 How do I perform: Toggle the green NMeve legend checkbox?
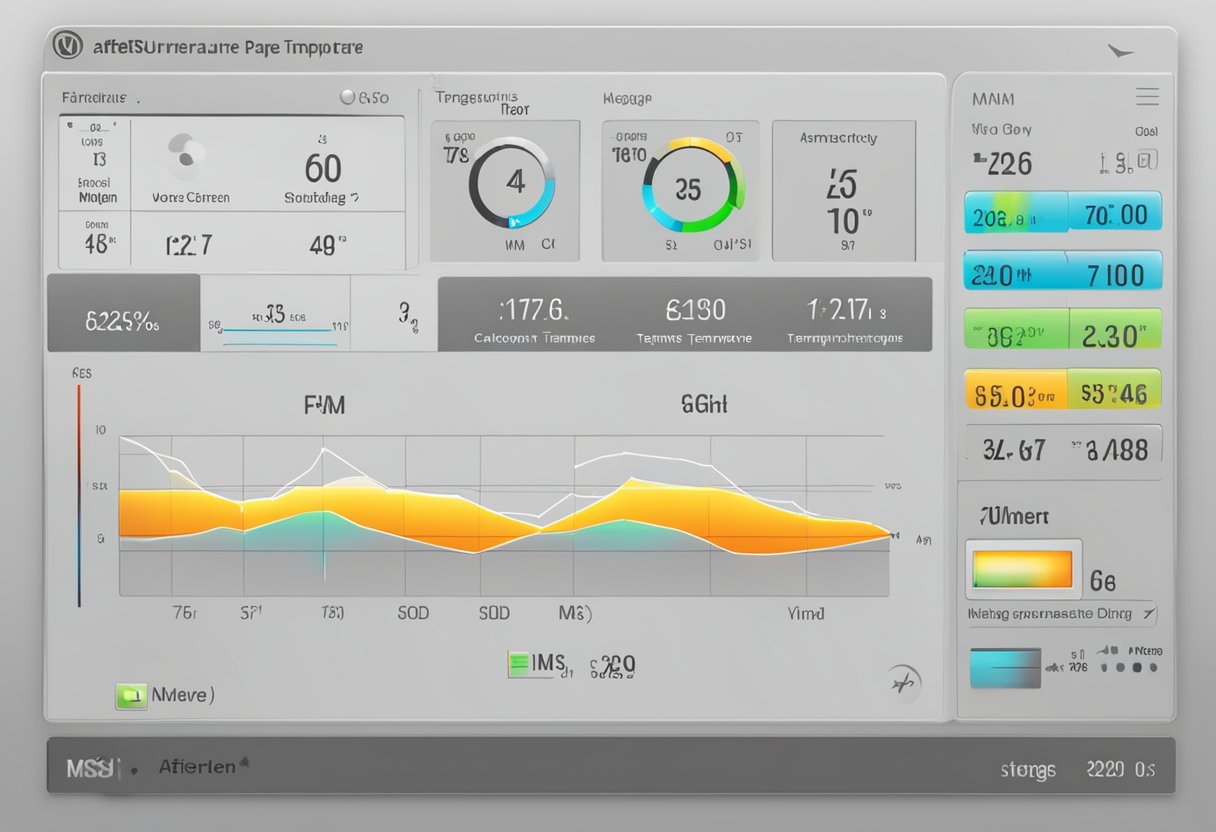coord(129,696)
